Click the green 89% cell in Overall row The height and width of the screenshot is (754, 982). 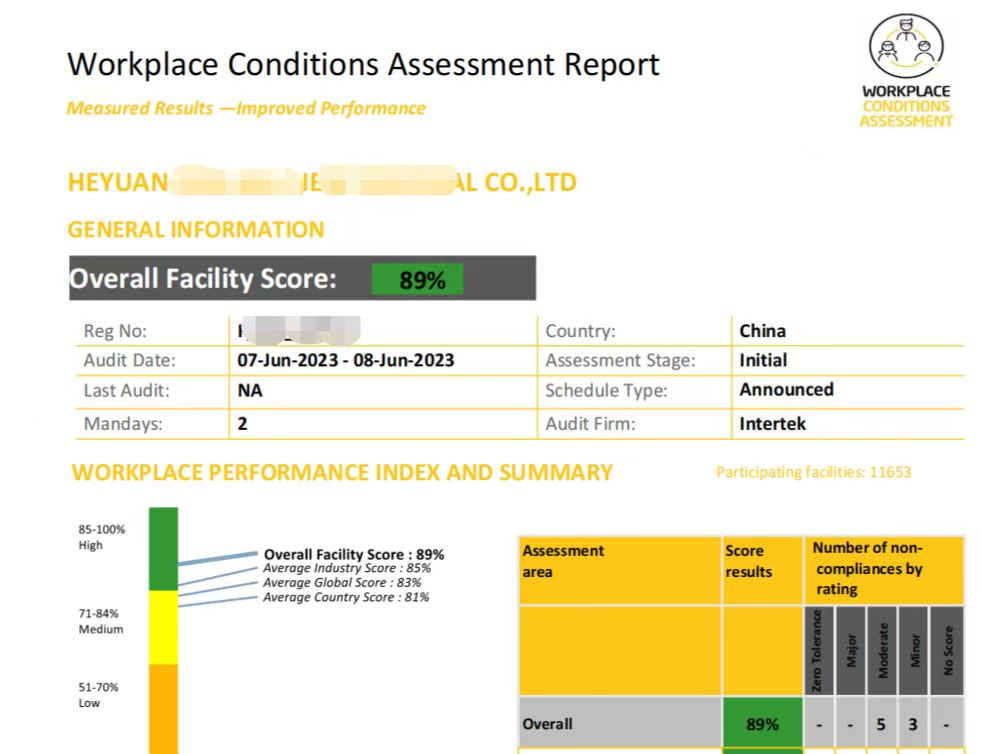[x=762, y=723]
